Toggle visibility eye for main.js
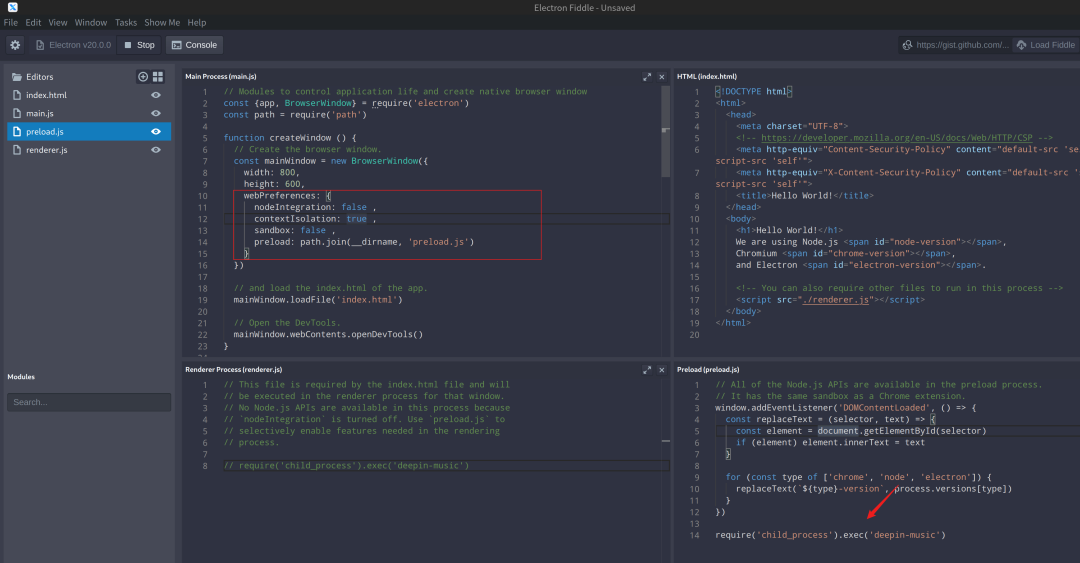Image resolution: width=1080 pixels, height=563 pixels. click(x=156, y=113)
